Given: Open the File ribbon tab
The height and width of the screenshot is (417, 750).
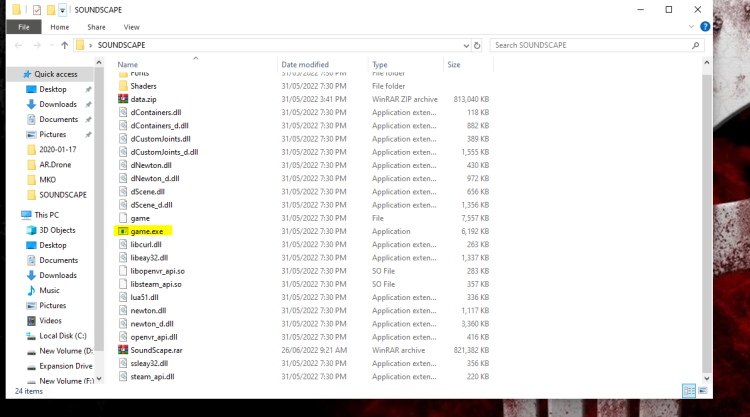Looking at the screenshot, I should point(23,27).
